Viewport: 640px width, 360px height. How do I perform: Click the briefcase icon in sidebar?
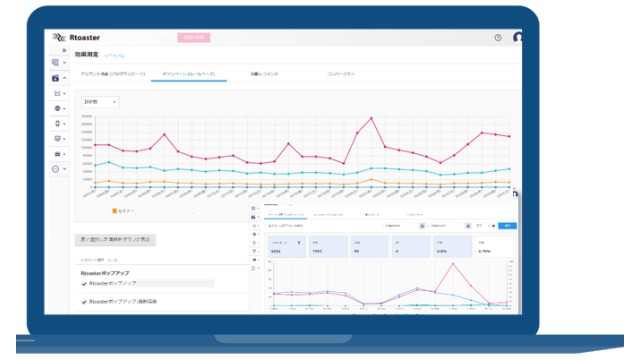(57, 154)
